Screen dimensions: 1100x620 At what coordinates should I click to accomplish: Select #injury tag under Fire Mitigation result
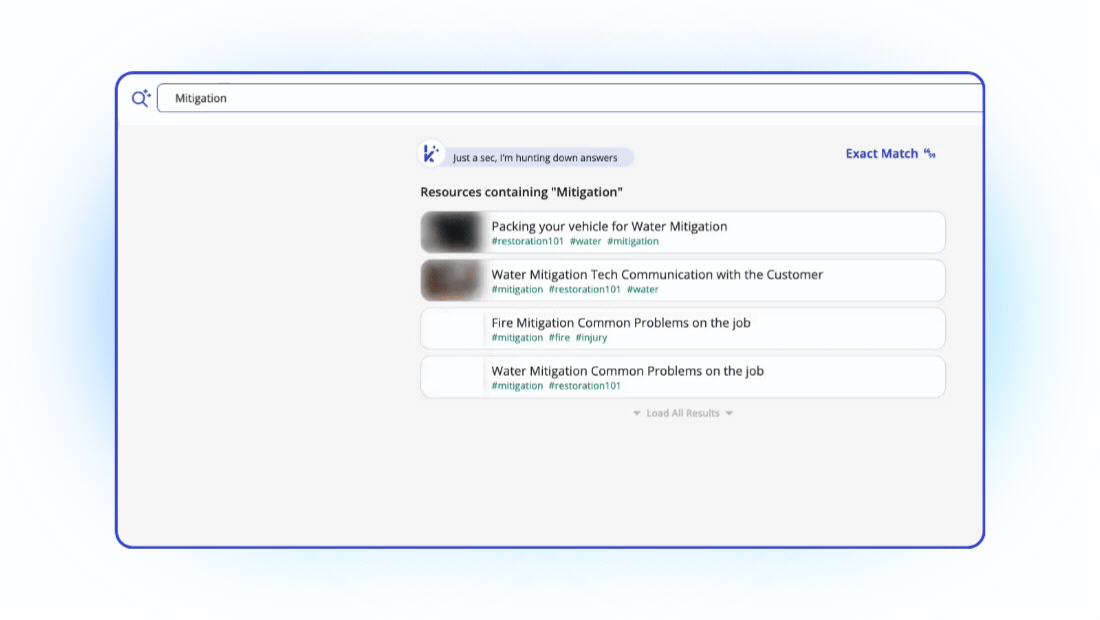(x=591, y=338)
